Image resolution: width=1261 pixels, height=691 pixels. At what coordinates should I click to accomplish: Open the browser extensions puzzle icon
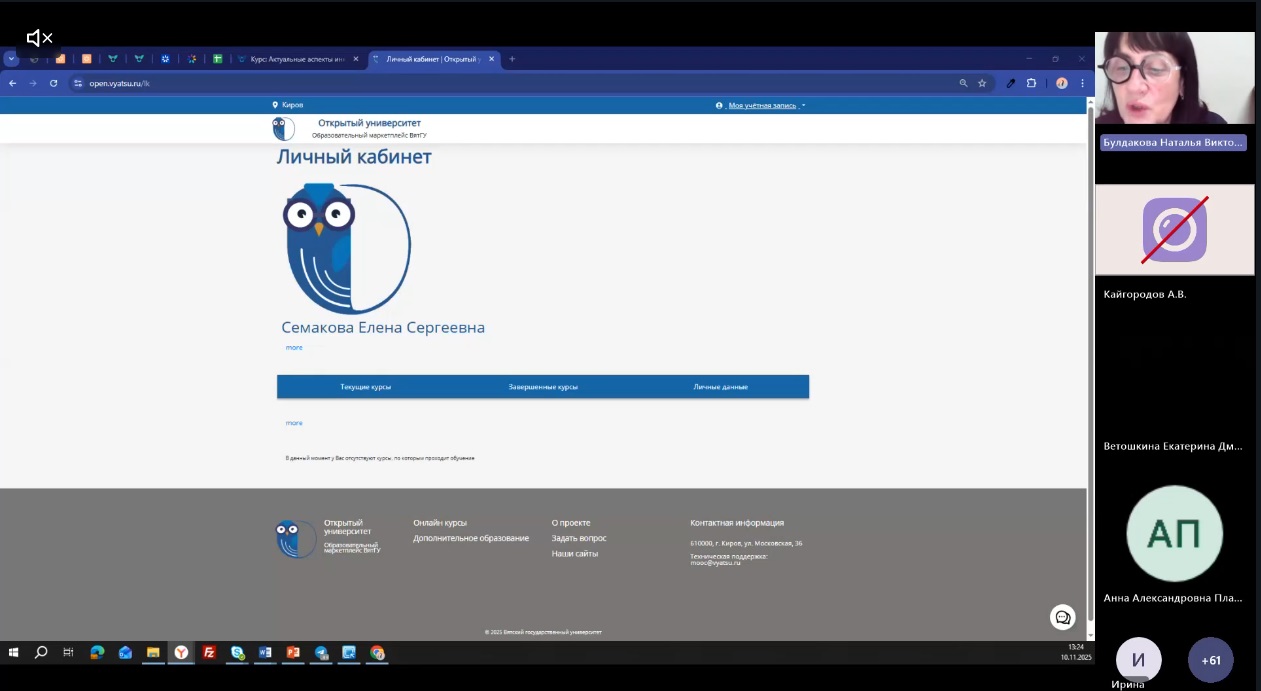pyautogui.click(x=1031, y=84)
